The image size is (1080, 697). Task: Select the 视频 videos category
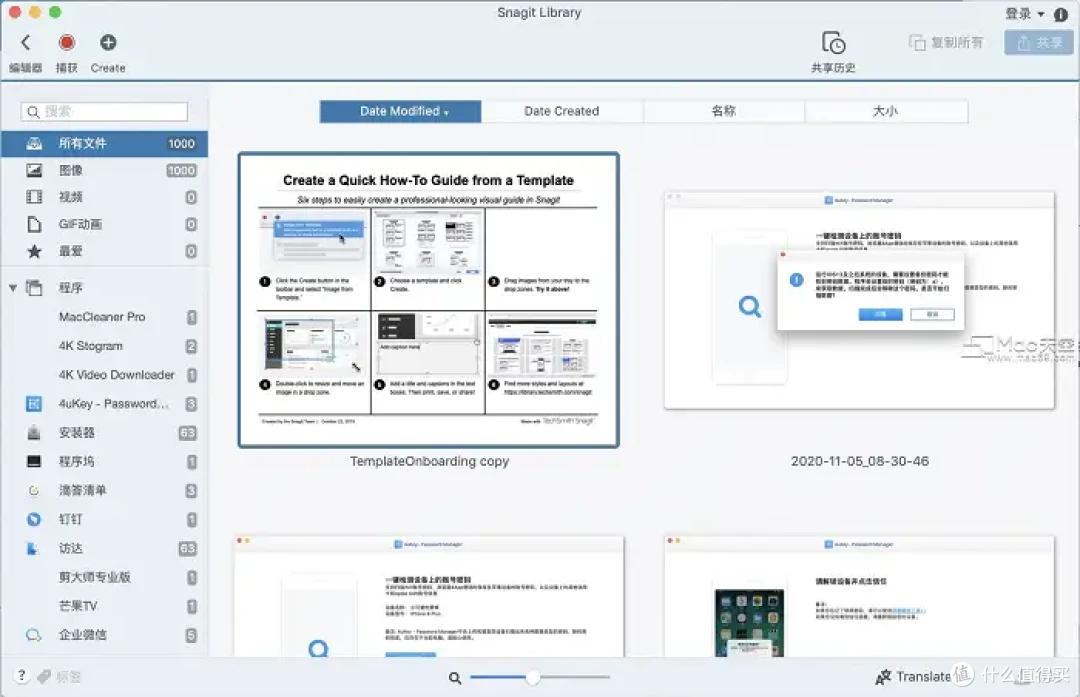click(x=105, y=197)
